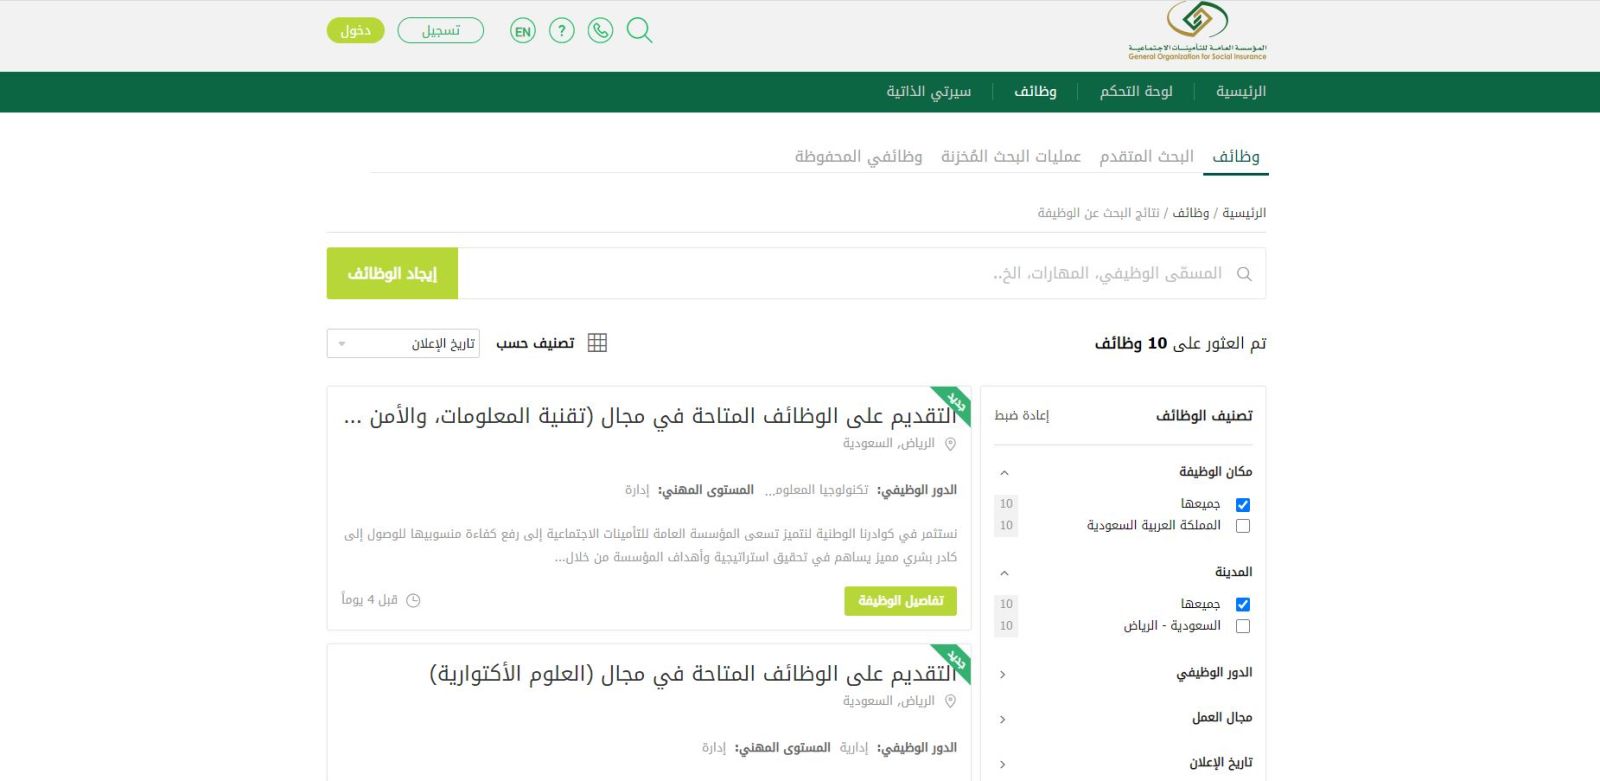Switch to عمليات البحث المُخزنة tab

[x=1011, y=157]
